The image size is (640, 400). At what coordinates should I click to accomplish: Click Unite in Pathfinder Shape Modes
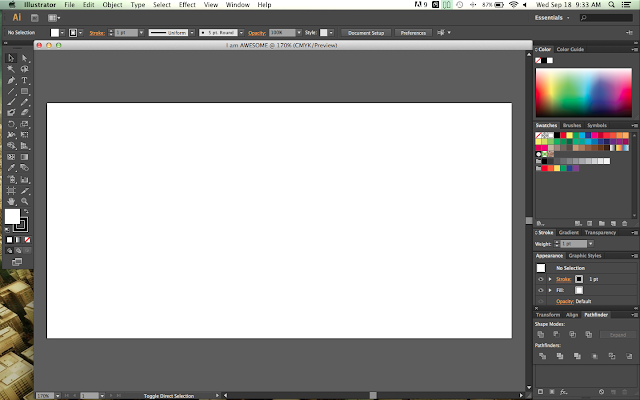(x=541, y=335)
